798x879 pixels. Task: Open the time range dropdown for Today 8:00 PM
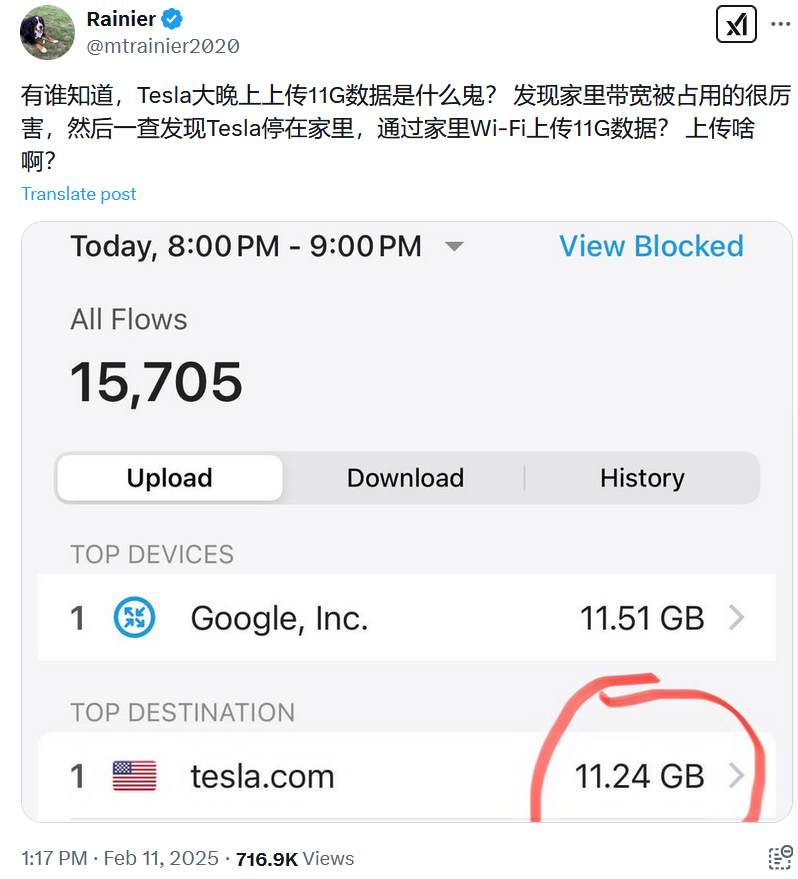[455, 246]
